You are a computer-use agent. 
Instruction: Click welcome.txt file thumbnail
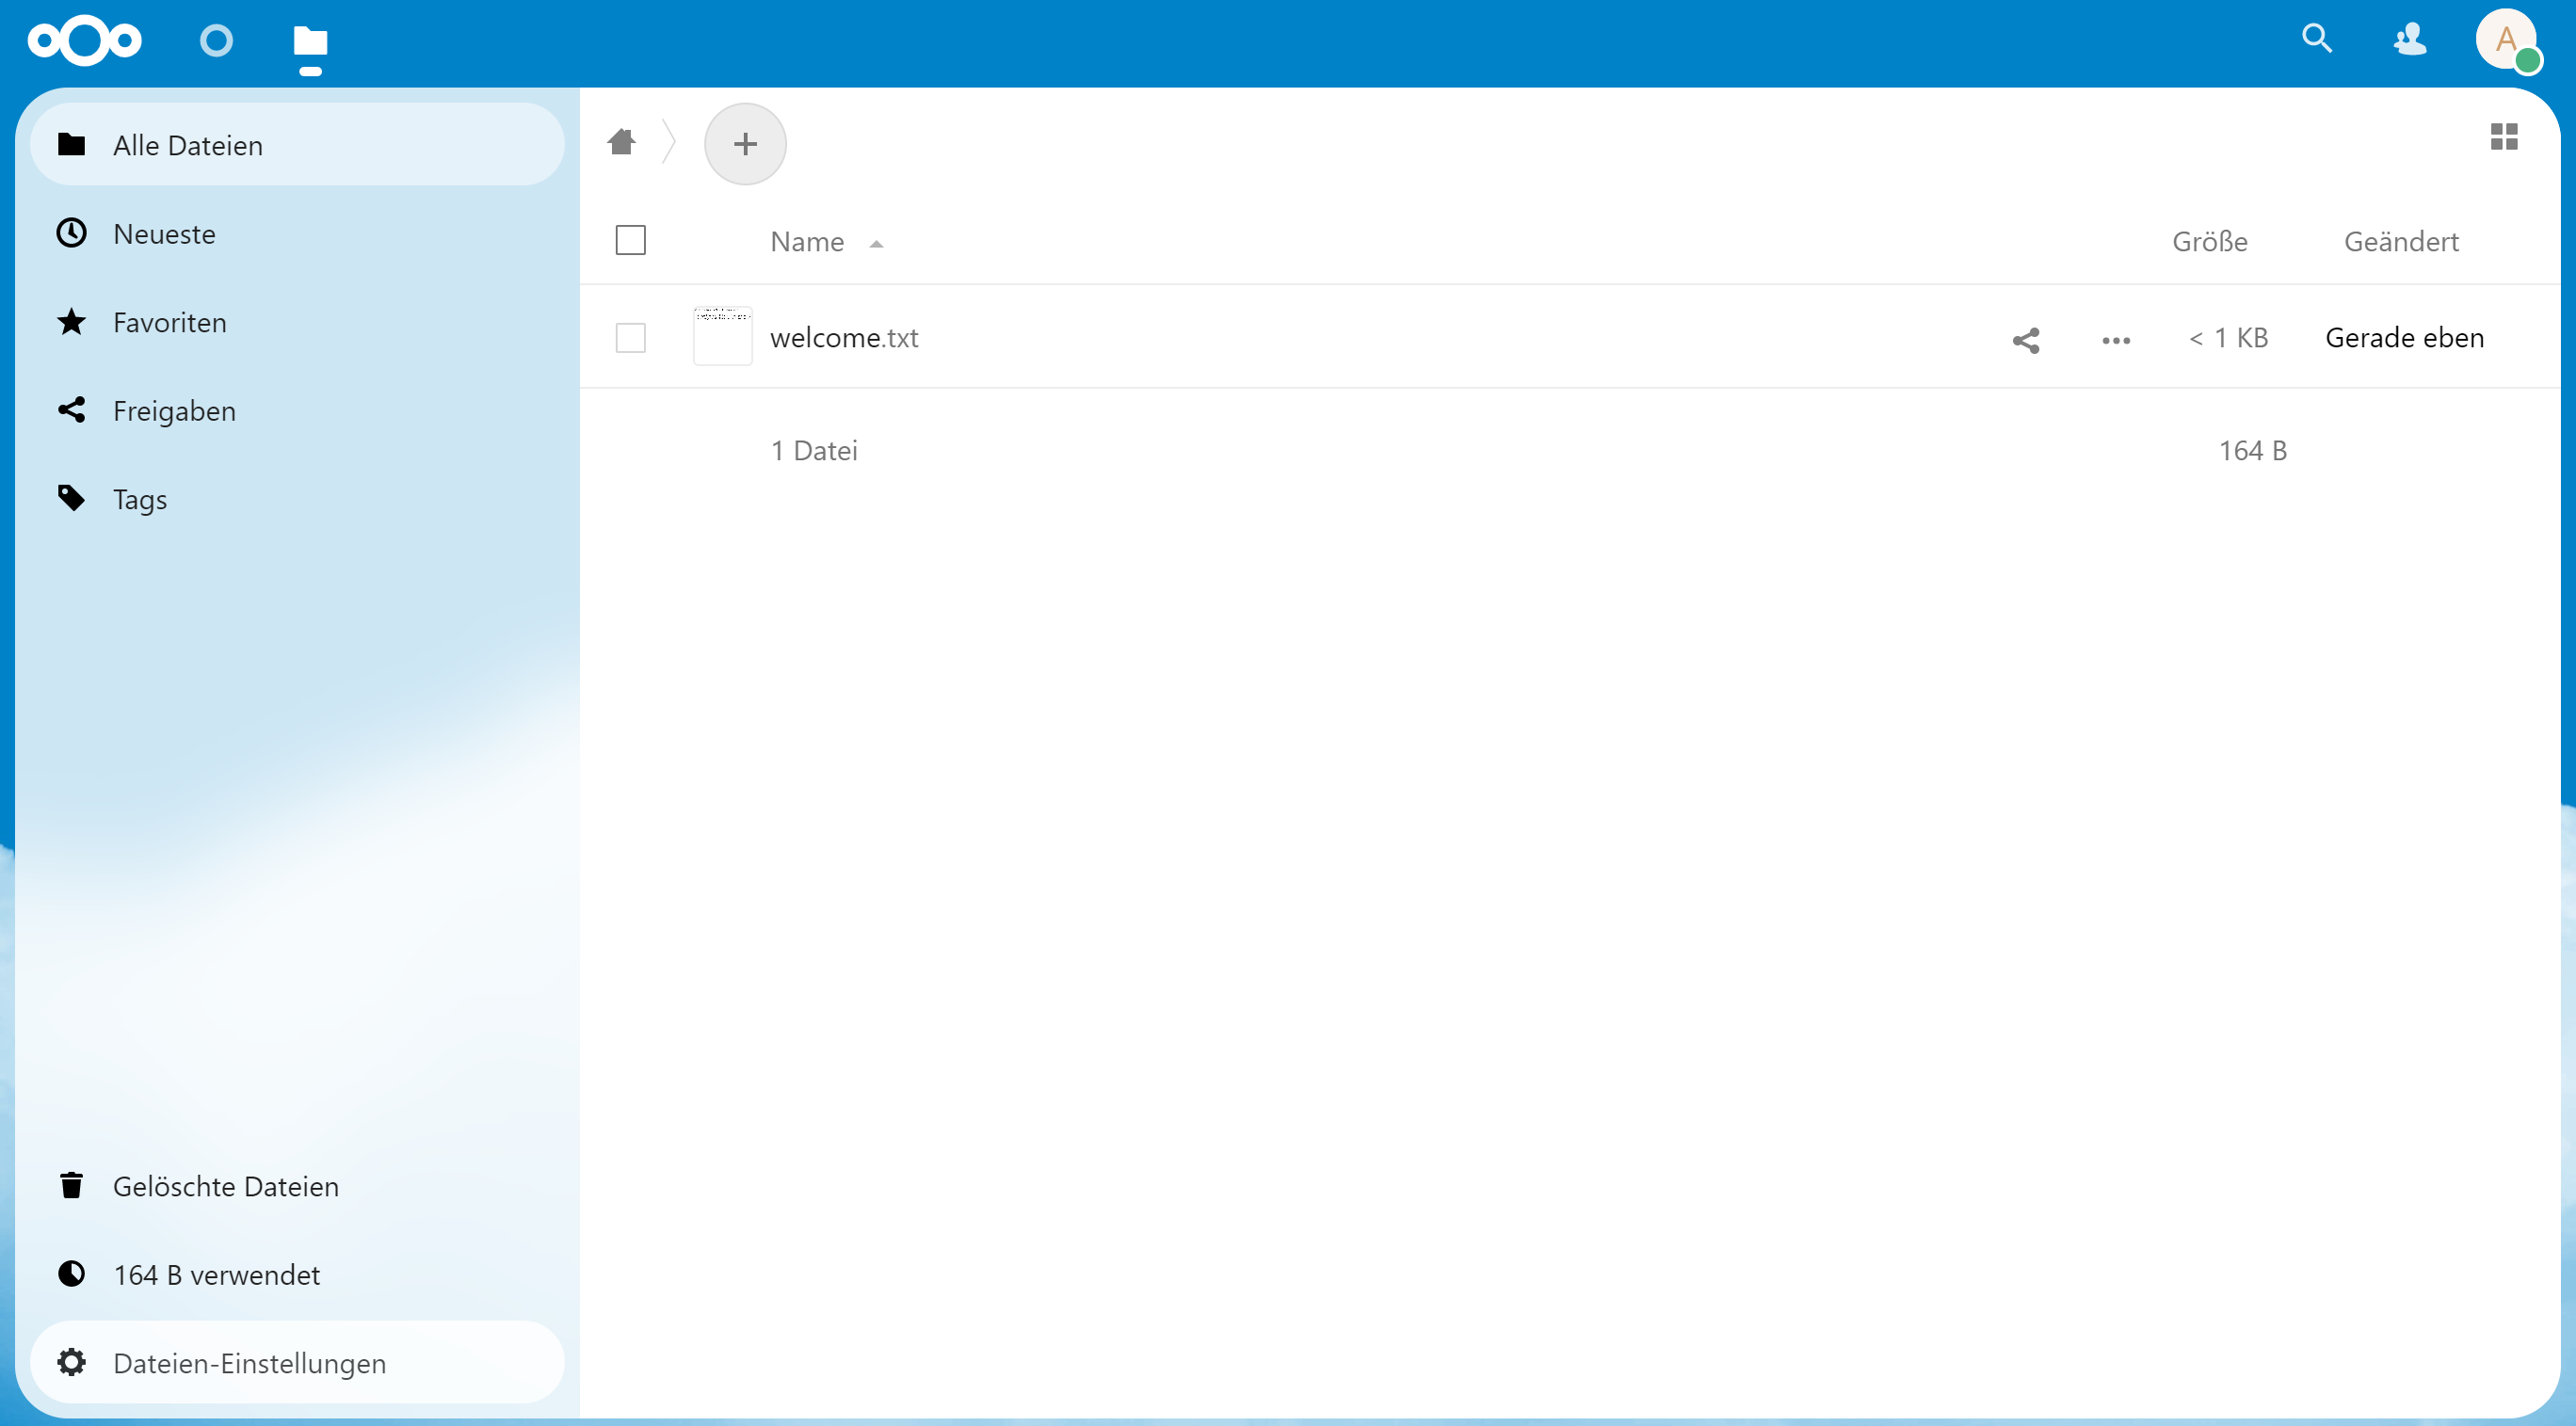coord(722,337)
